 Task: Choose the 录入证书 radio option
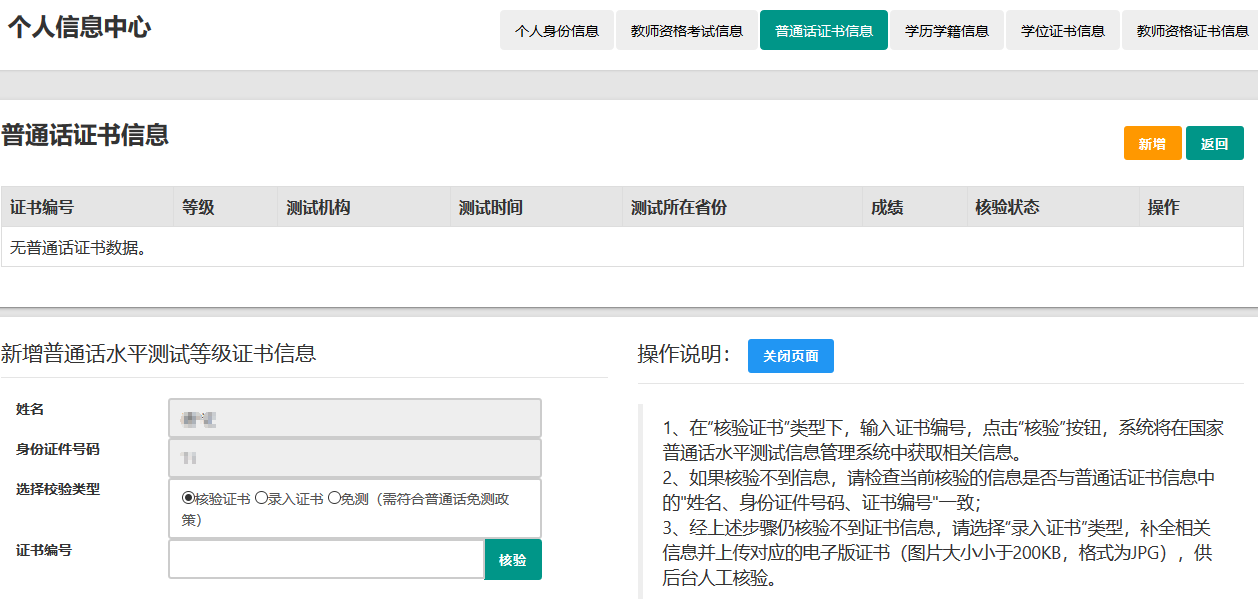pyautogui.click(x=261, y=498)
